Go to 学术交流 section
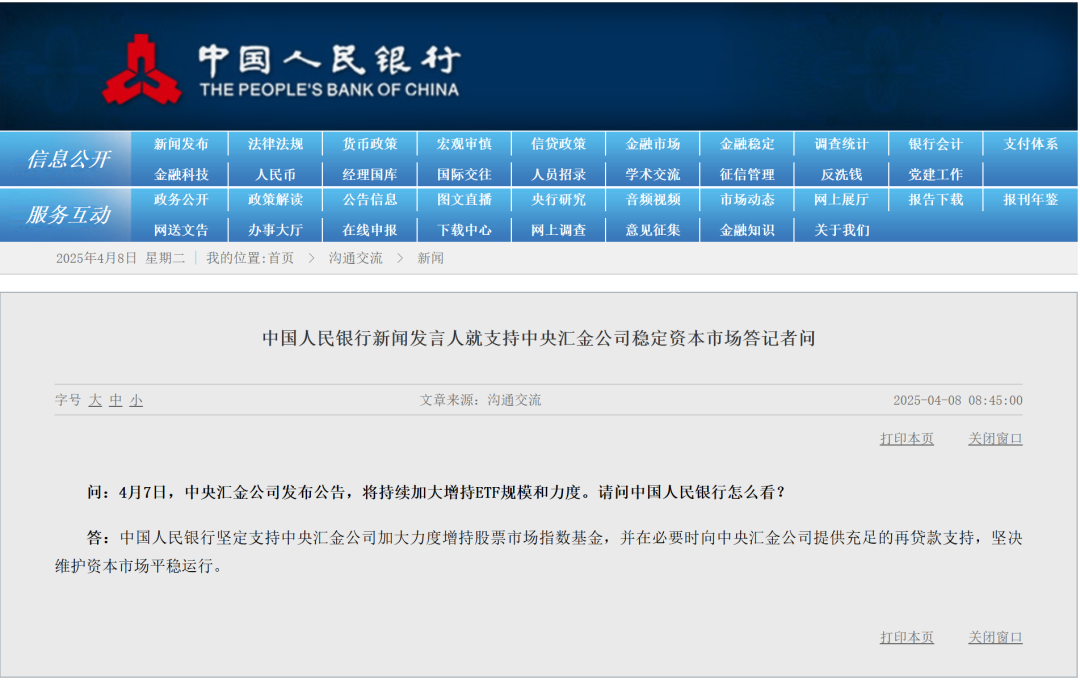Image resolution: width=1080 pixels, height=680 pixels. tap(653, 174)
